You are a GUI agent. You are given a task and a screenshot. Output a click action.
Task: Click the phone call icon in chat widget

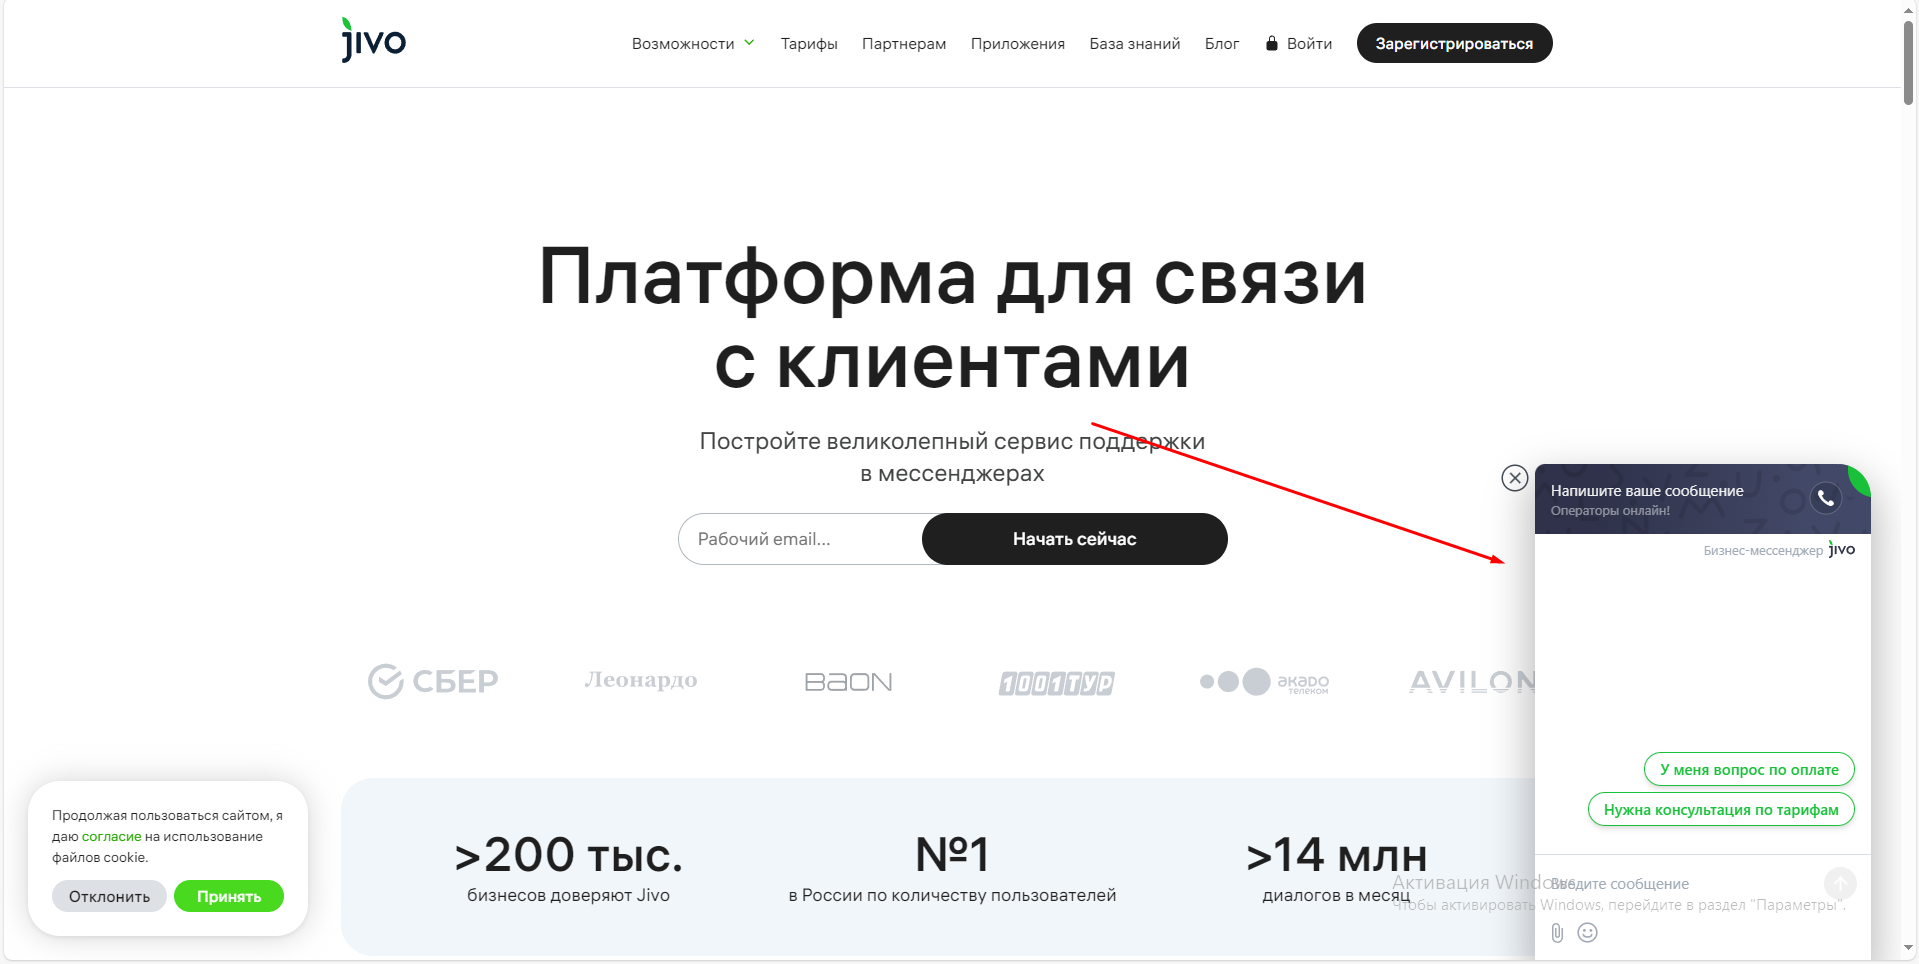pos(1825,498)
